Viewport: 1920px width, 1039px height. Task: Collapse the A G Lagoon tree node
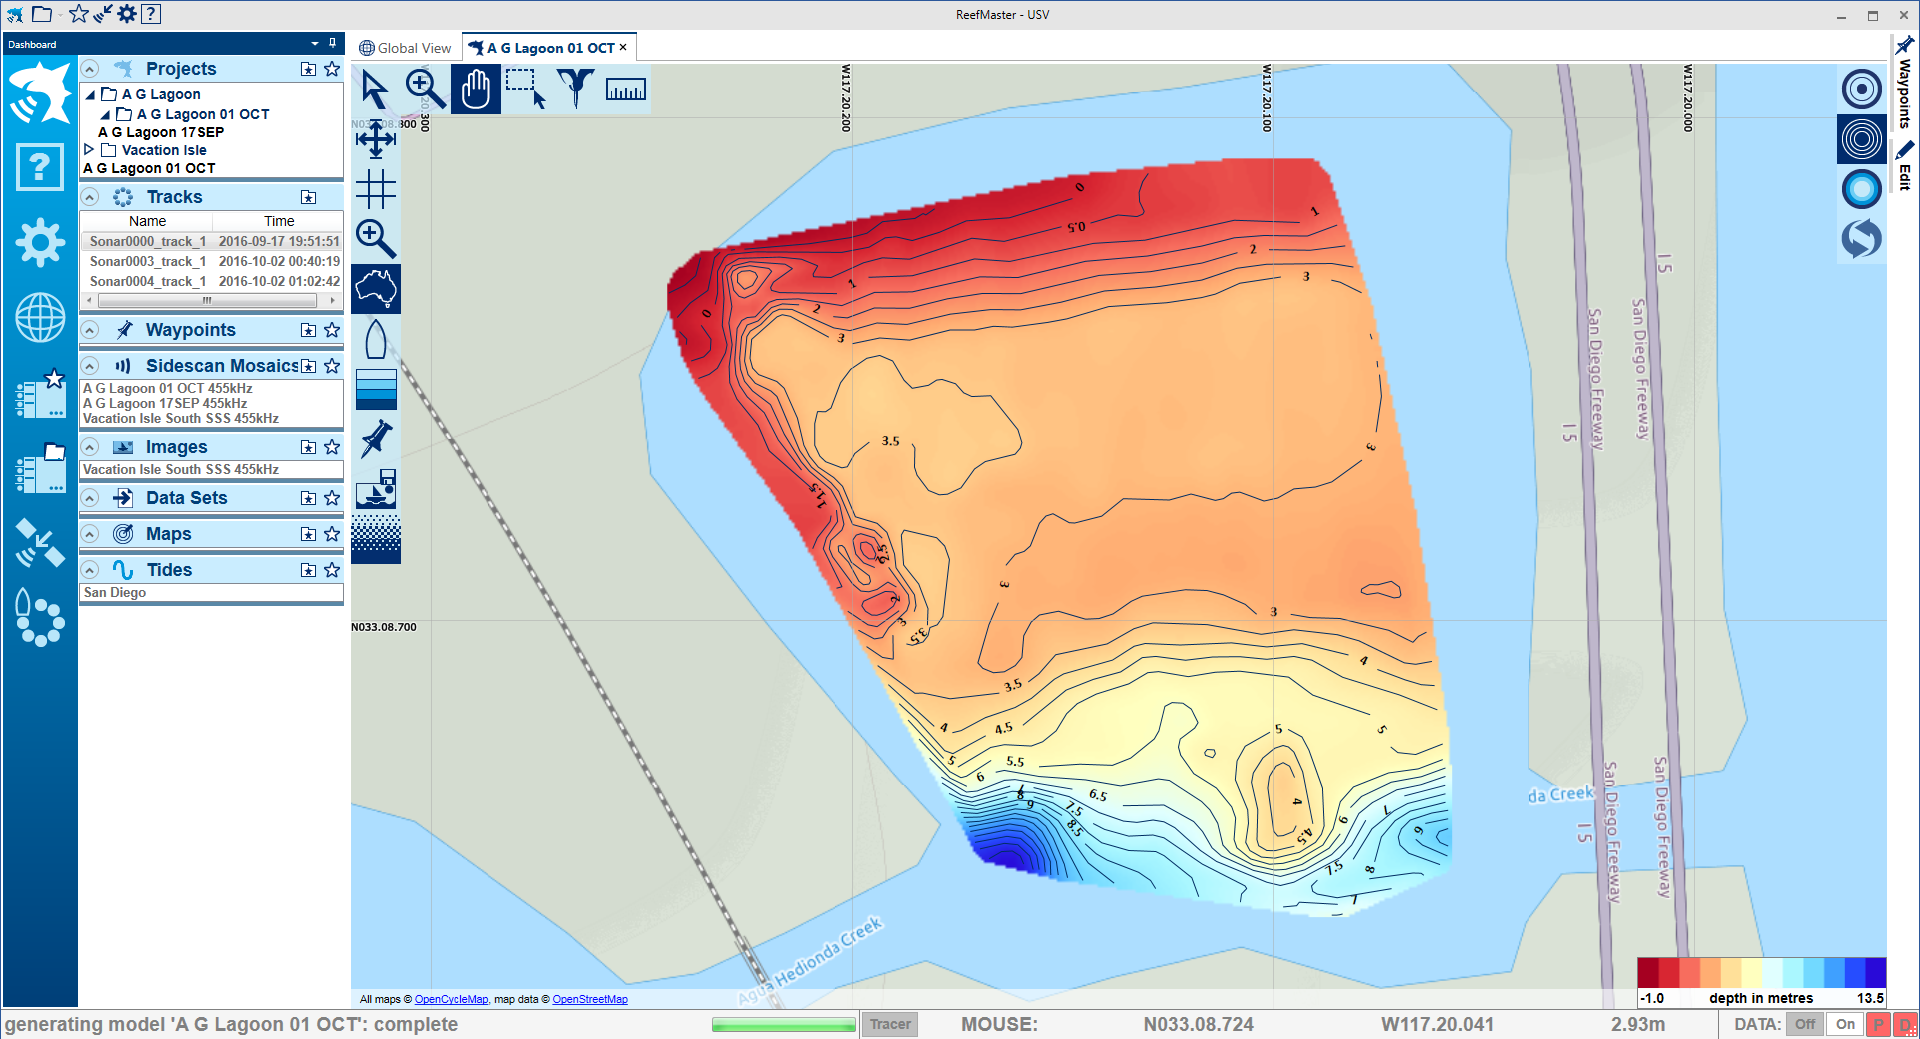click(90, 95)
